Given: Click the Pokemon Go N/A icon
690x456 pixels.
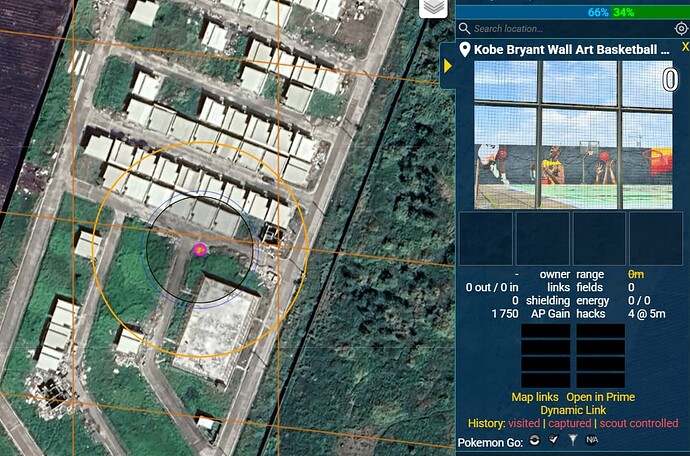Looking at the screenshot, I should click(x=591, y=440).
